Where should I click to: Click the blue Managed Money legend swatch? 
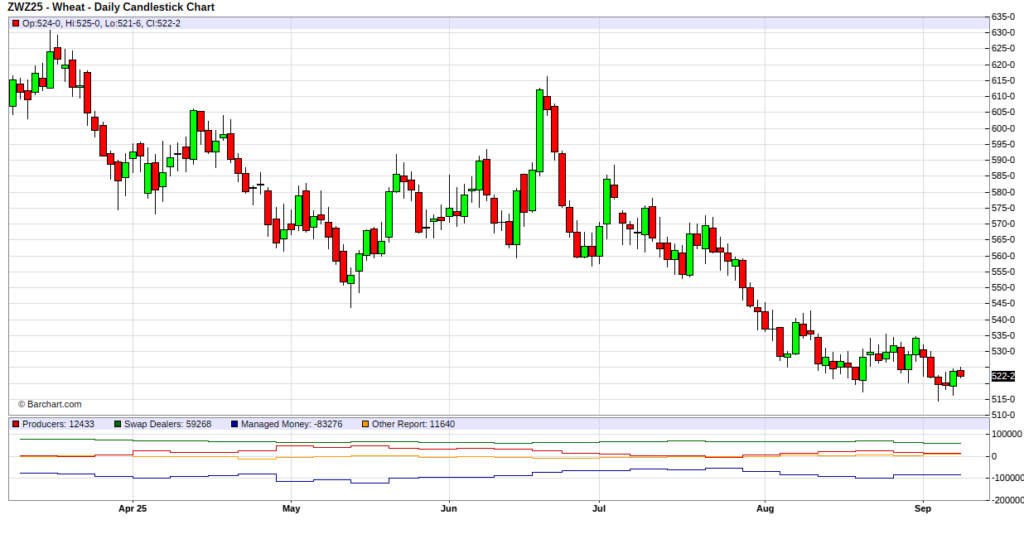[x=233, y=424]
